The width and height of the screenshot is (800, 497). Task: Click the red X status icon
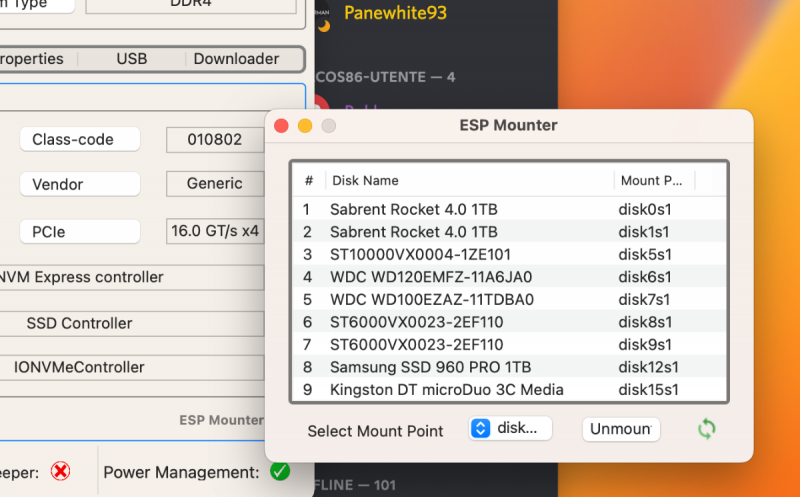(x=61, y=471)
